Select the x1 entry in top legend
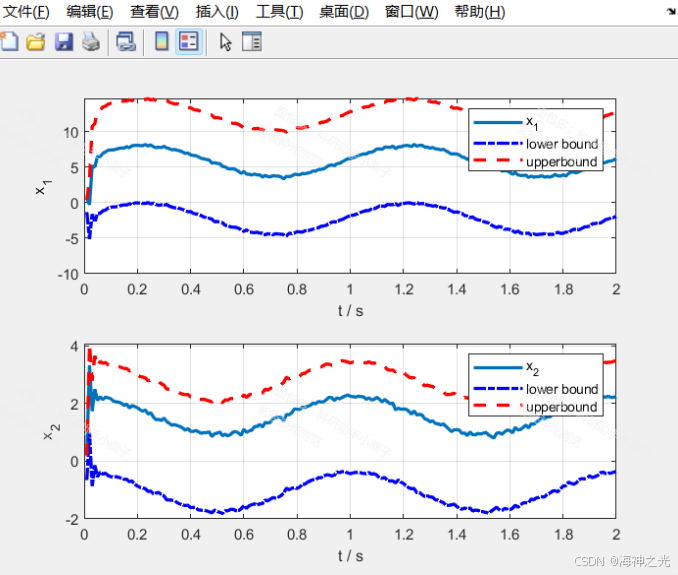The width and height of the screenshot is (678, 575). tap(506, 123)
